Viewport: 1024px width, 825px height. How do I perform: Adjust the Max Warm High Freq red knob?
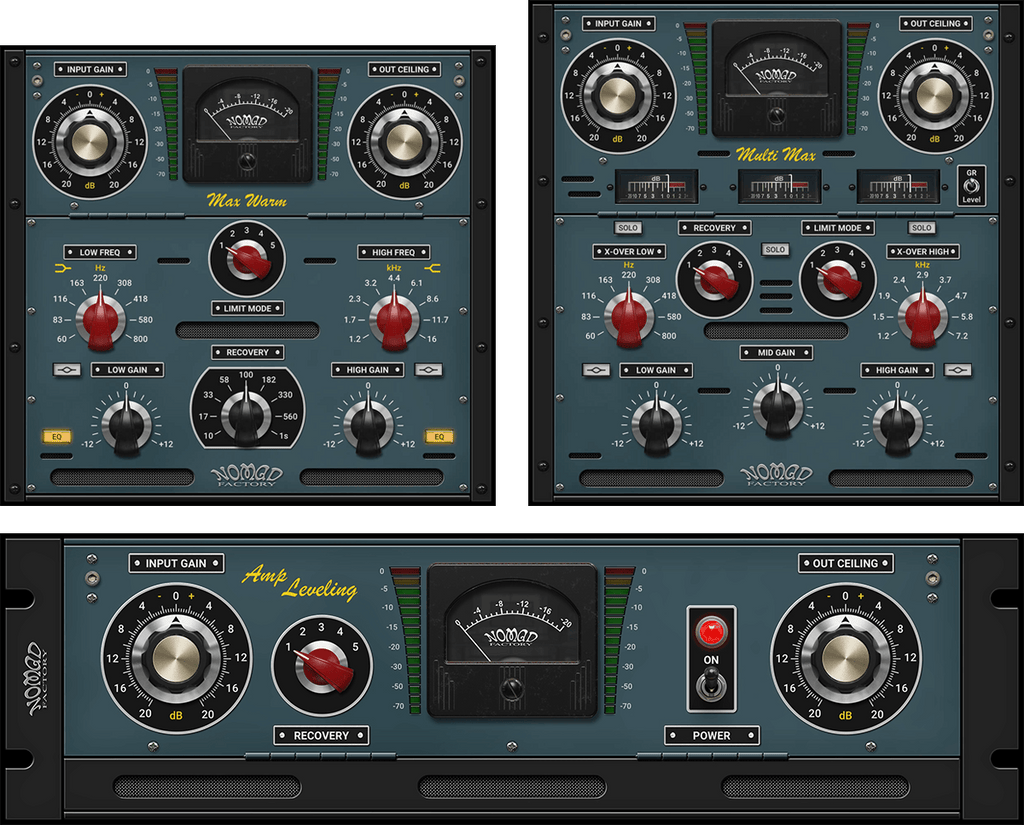(x=394, y=319)
